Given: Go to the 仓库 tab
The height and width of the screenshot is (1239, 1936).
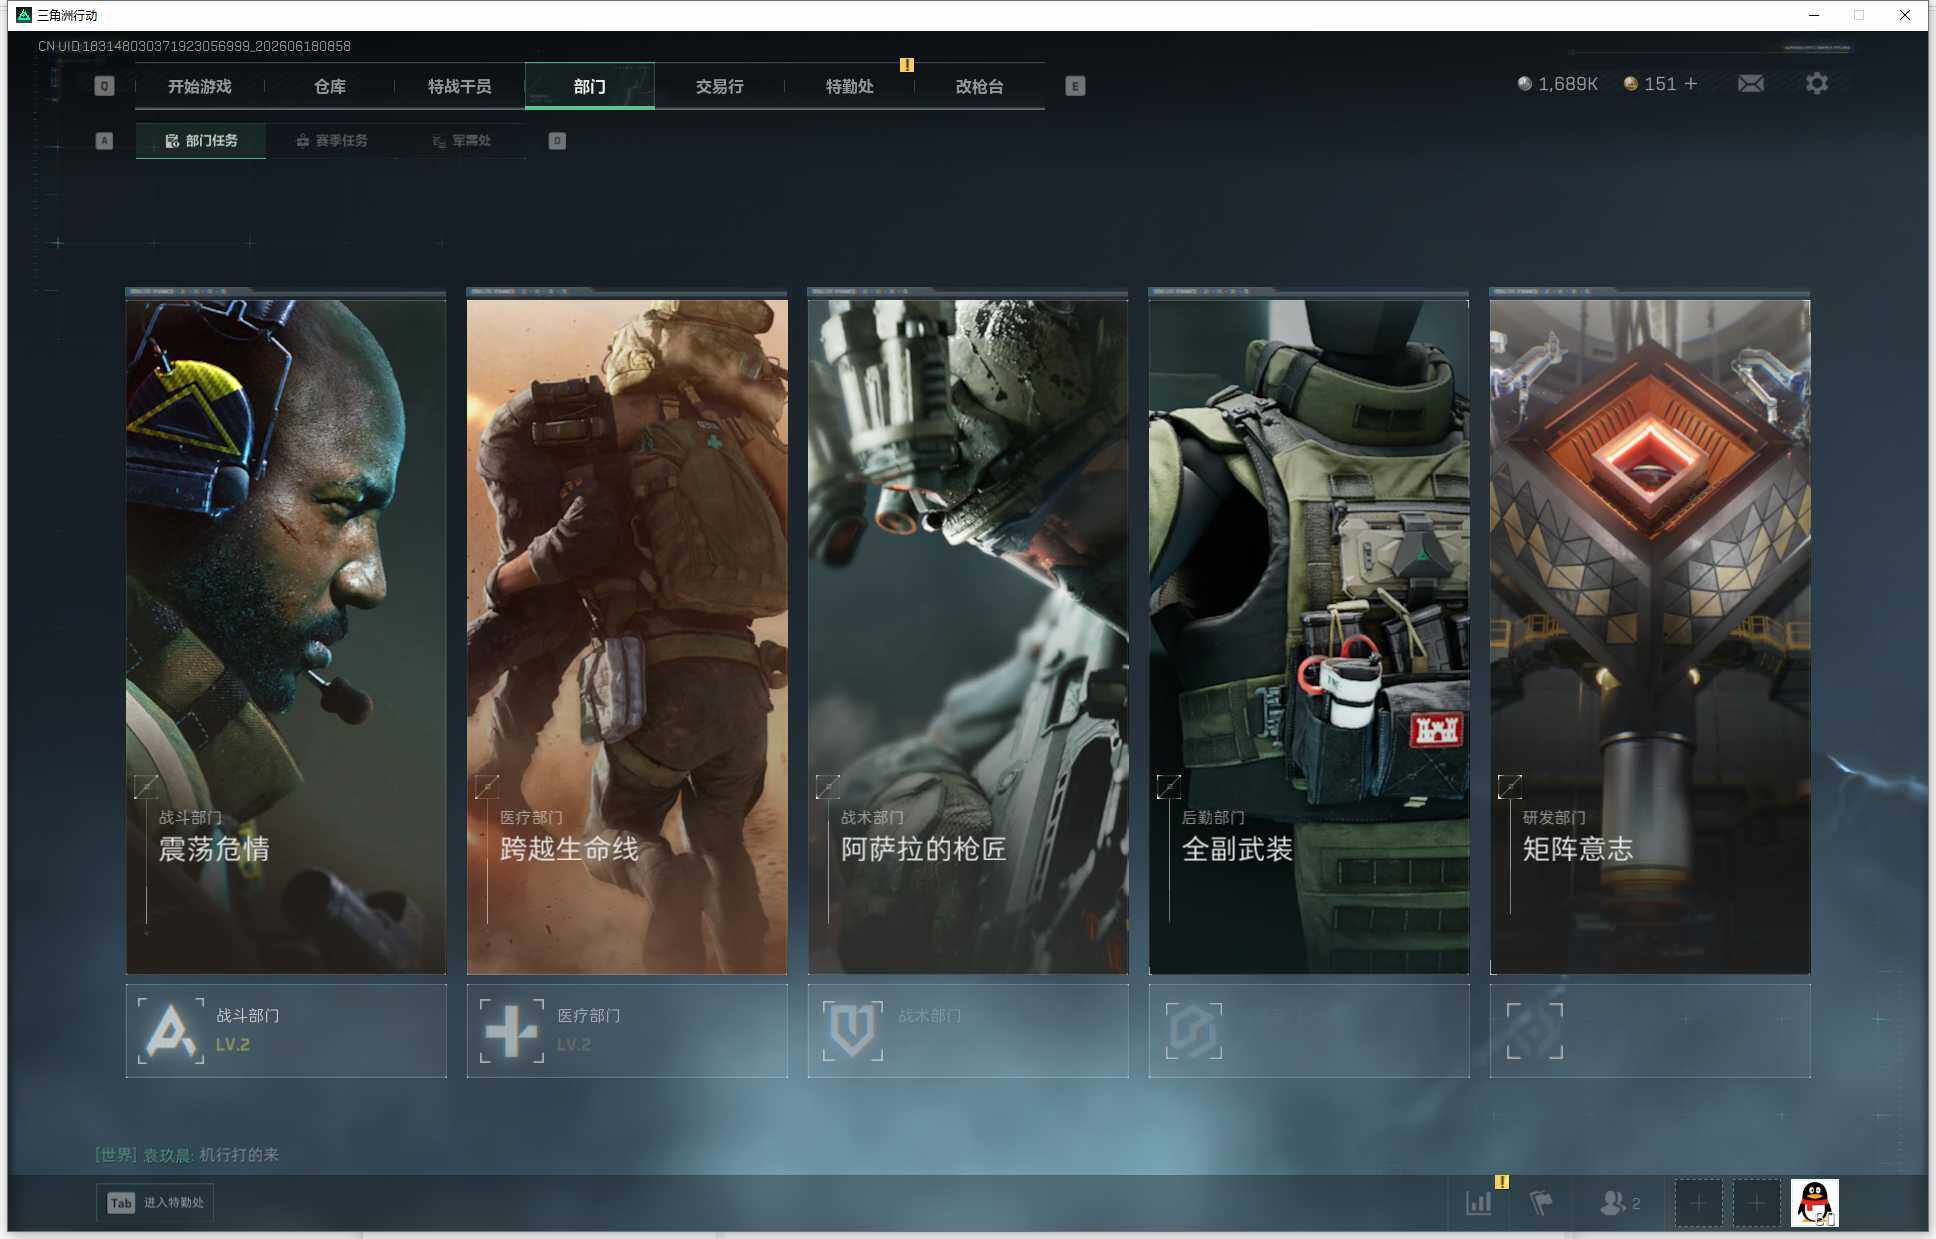Looking at the screenshot, I should (329, 86).
